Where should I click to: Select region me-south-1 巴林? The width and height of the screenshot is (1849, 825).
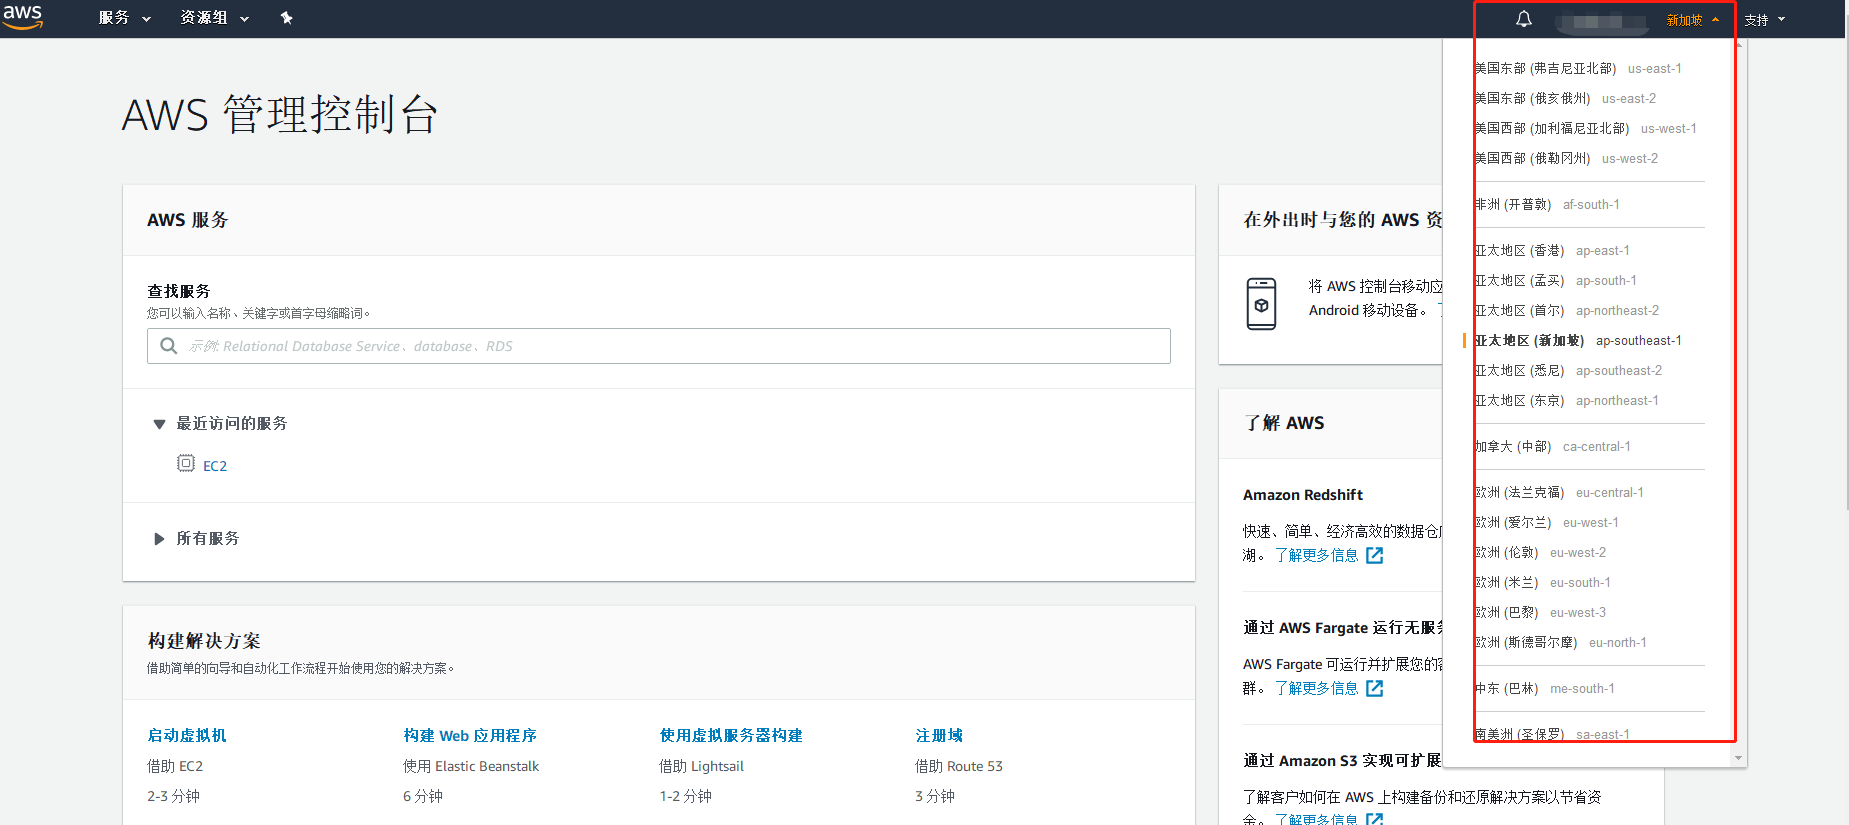point(1544,689)
